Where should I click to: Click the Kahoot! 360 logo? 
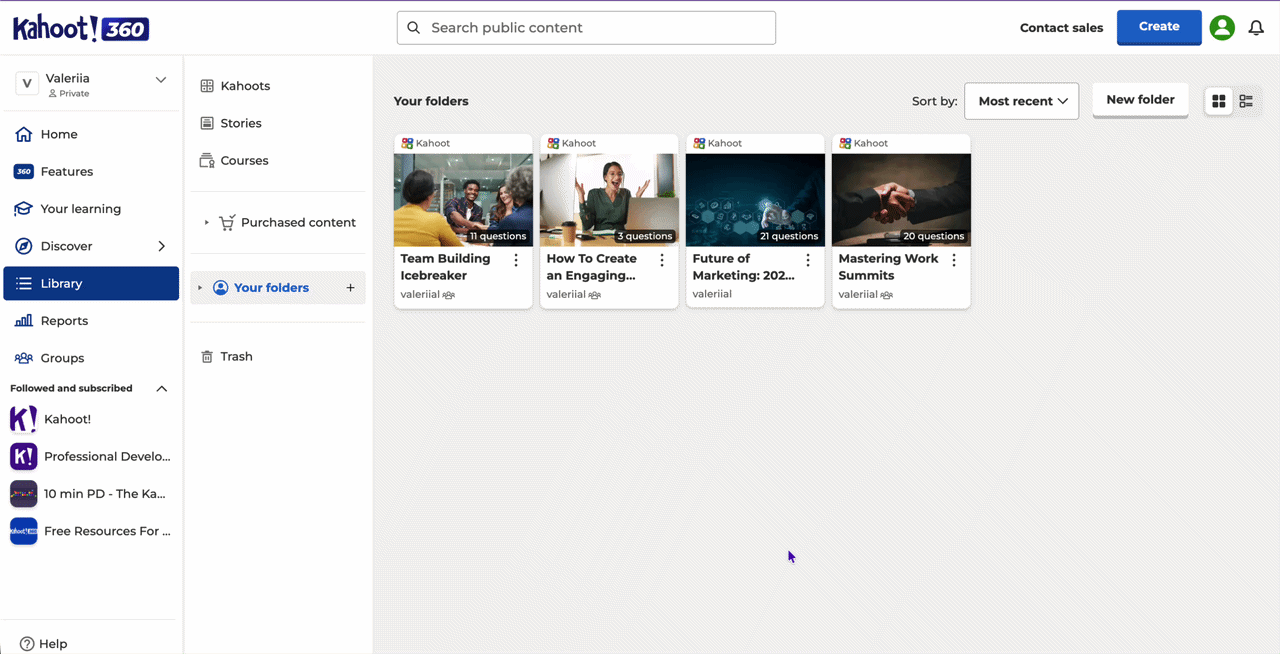81,28
